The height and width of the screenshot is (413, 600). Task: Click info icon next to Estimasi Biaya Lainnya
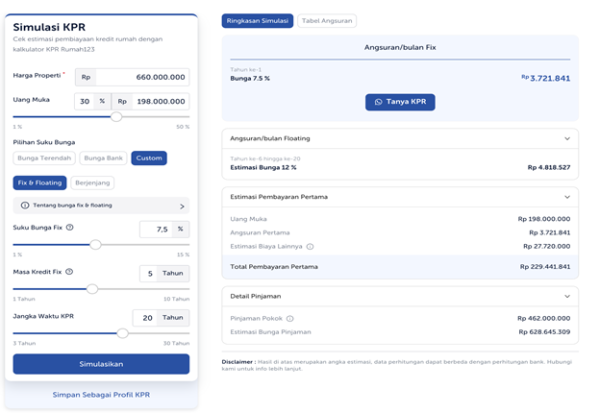click(x=310, y=246)
